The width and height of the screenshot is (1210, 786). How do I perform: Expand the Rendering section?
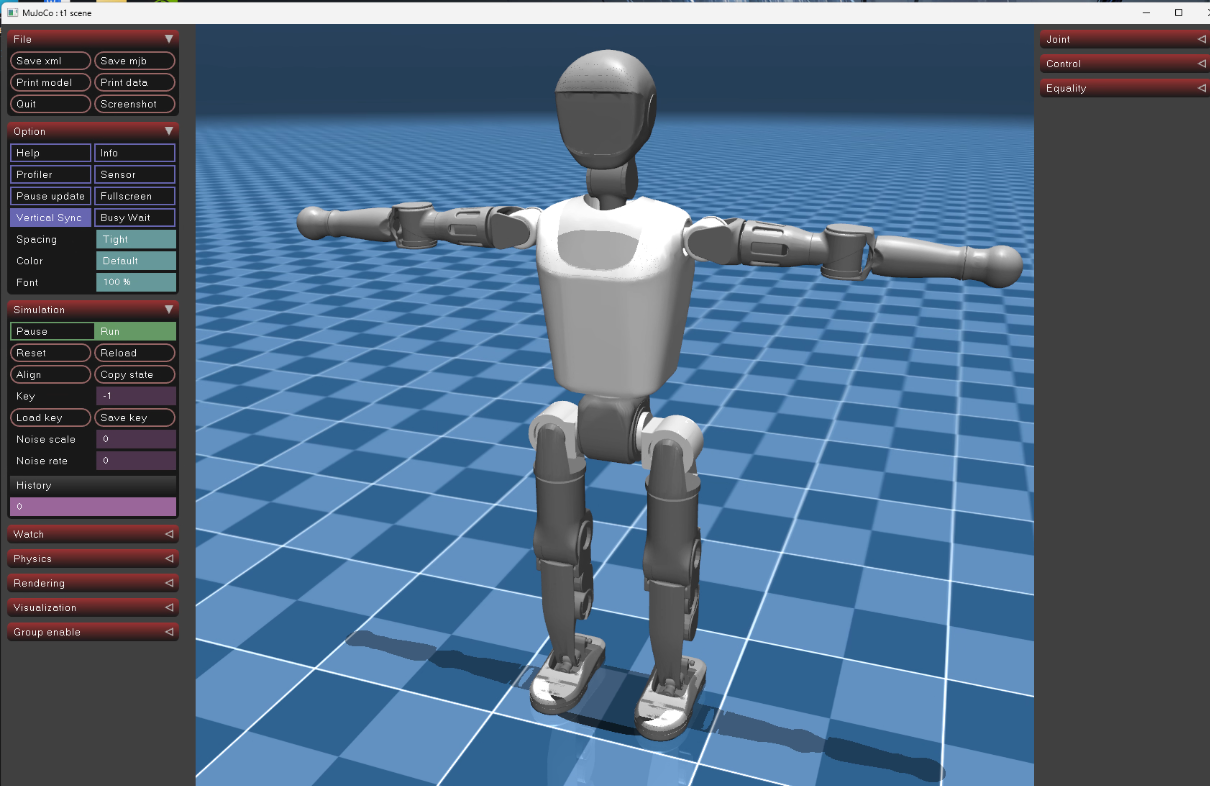[x=93, y=583]
